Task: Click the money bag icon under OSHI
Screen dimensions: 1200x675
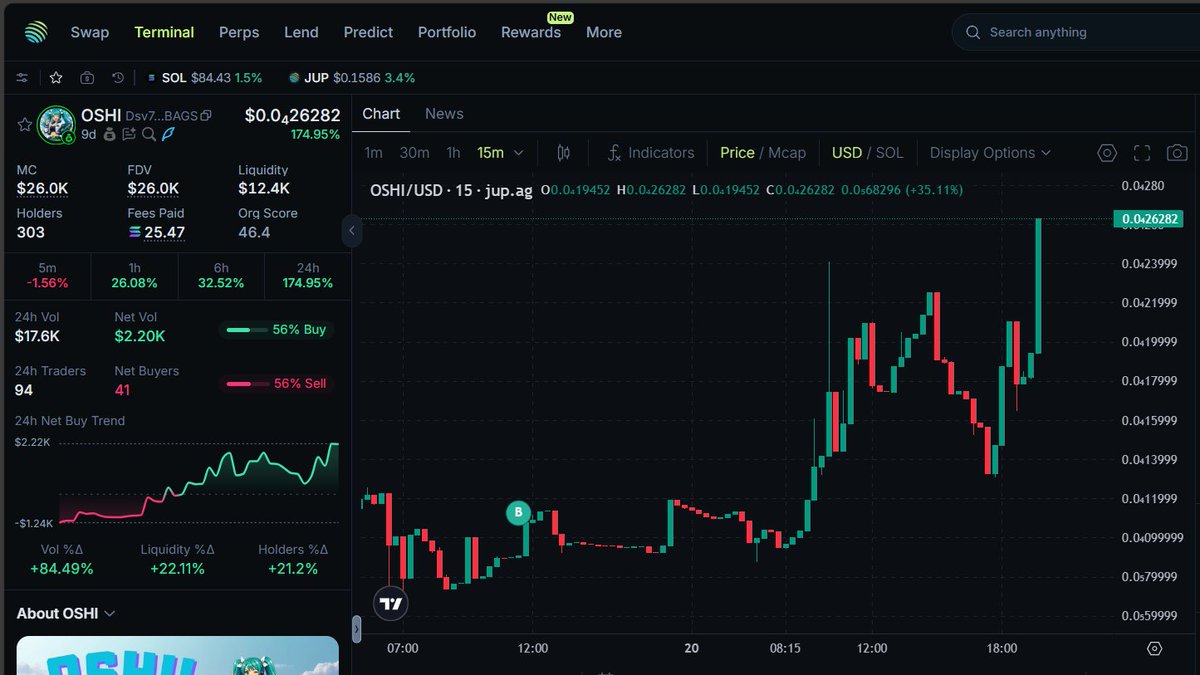Action: point(111,134)
